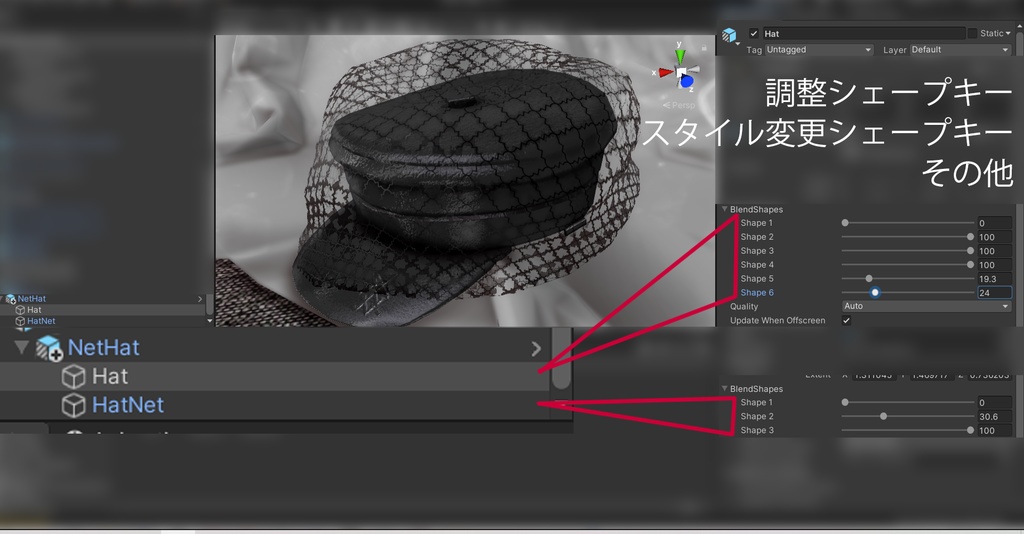Click the Shape 2 value field showing 30.6
Viewport: 1024px width, 534px height.
[x=994, y=416]
